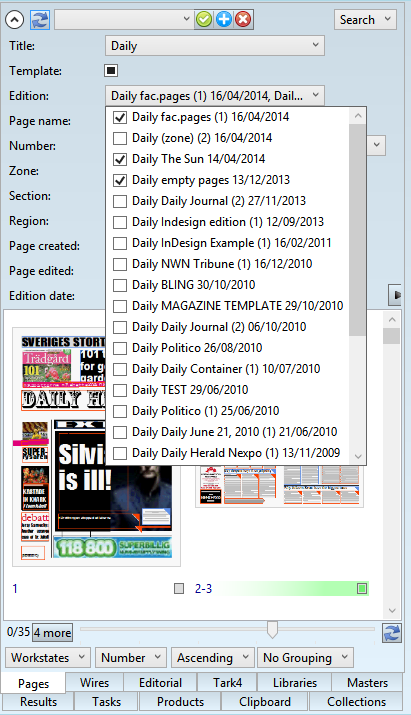Expand the Workstates dropdown
Image resolution: width=411 pixels, height=715 pixels.
coord(48,658)
